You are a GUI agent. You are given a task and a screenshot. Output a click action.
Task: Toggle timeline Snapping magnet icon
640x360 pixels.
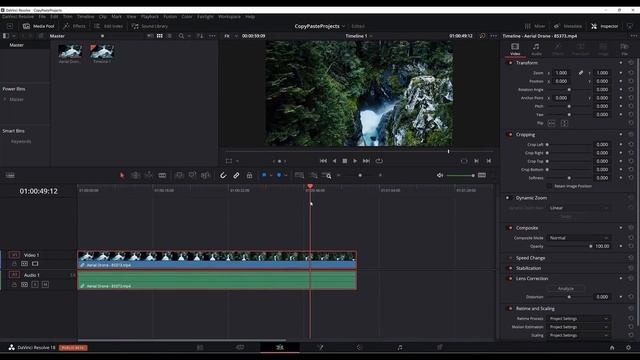(223, 176)
